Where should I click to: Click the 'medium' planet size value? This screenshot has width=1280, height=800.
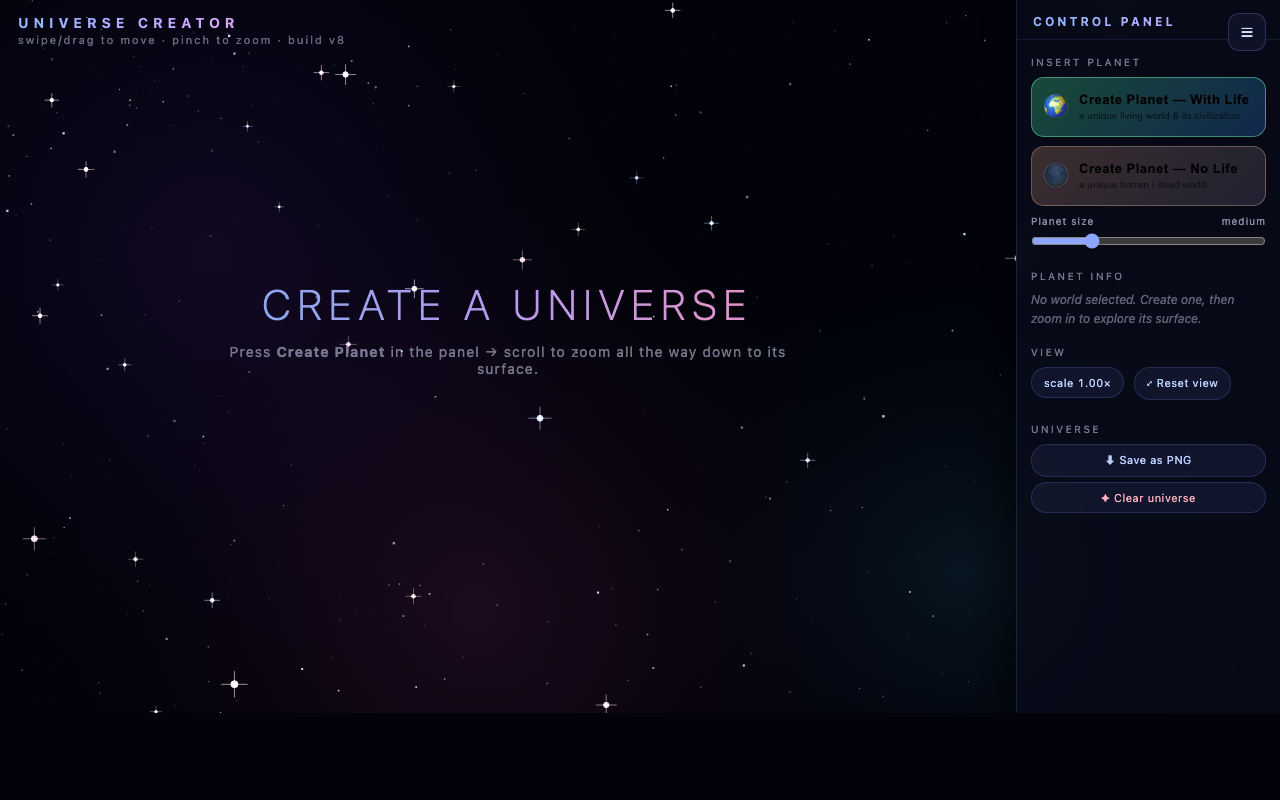(1243, 221)
